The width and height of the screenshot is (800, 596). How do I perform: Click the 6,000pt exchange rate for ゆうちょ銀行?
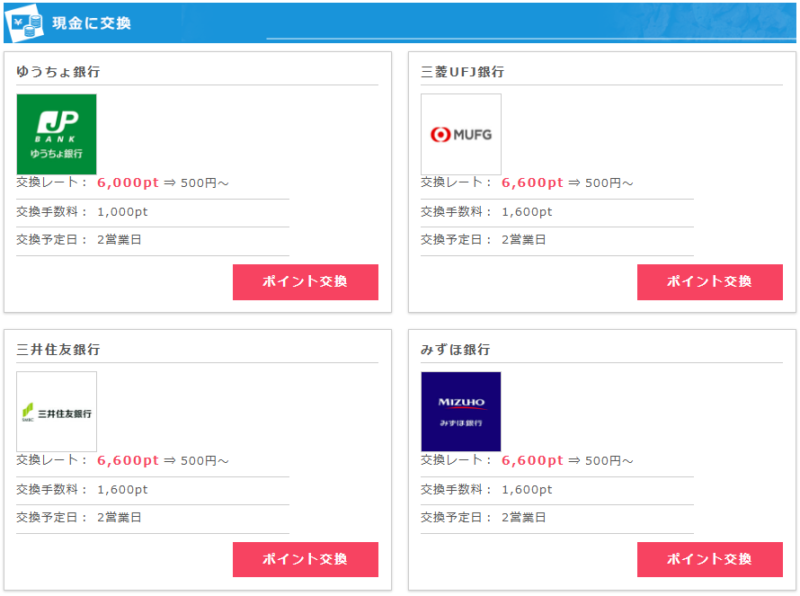coord(128,183)
